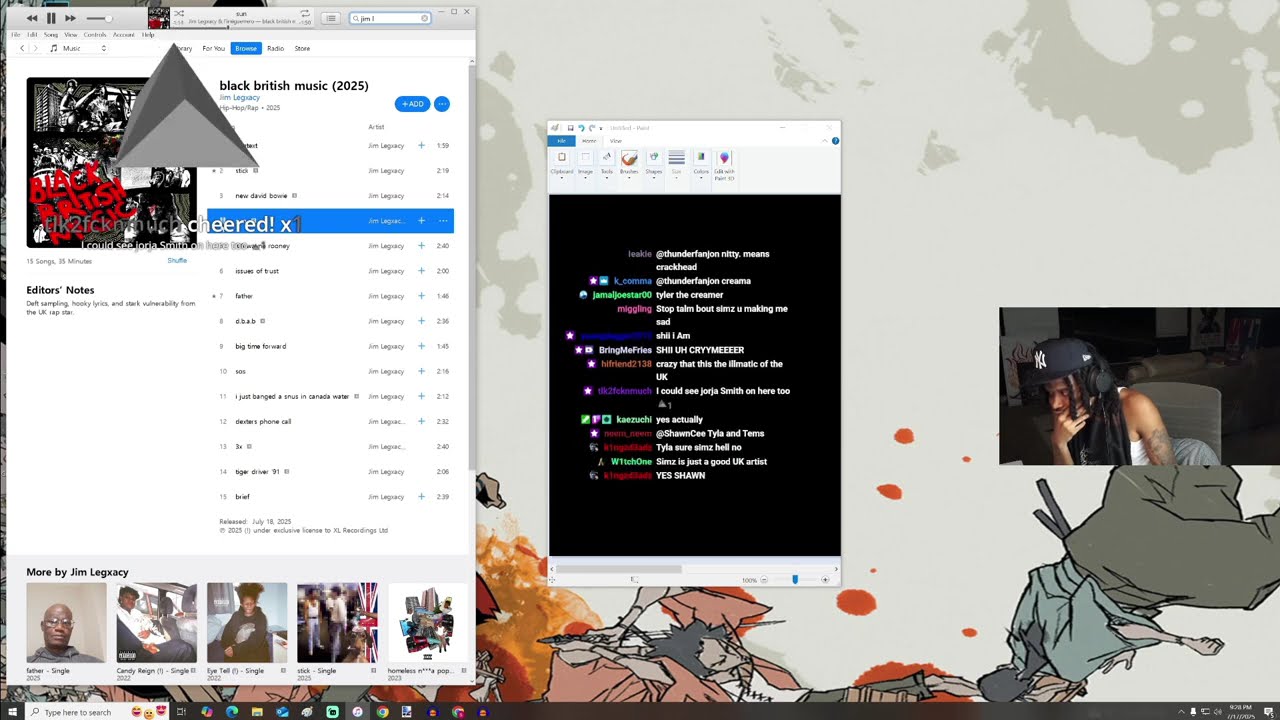Viewport: 1280px width, 720px height.
Task: Shuffle the album via Shuffle link
Action: coord(177,261)
